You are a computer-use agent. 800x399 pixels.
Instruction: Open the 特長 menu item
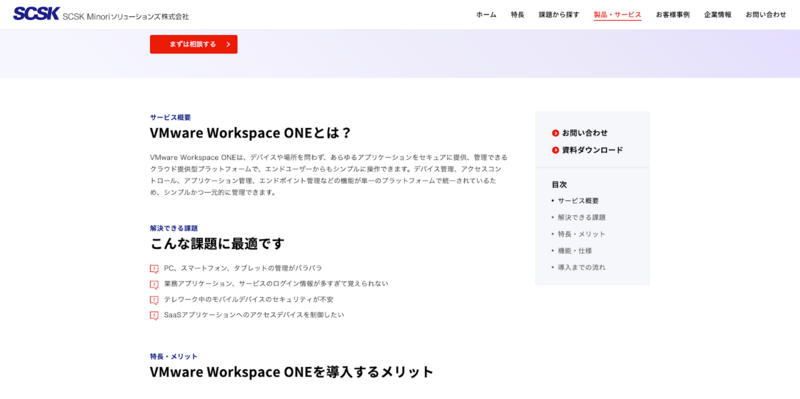517,15
